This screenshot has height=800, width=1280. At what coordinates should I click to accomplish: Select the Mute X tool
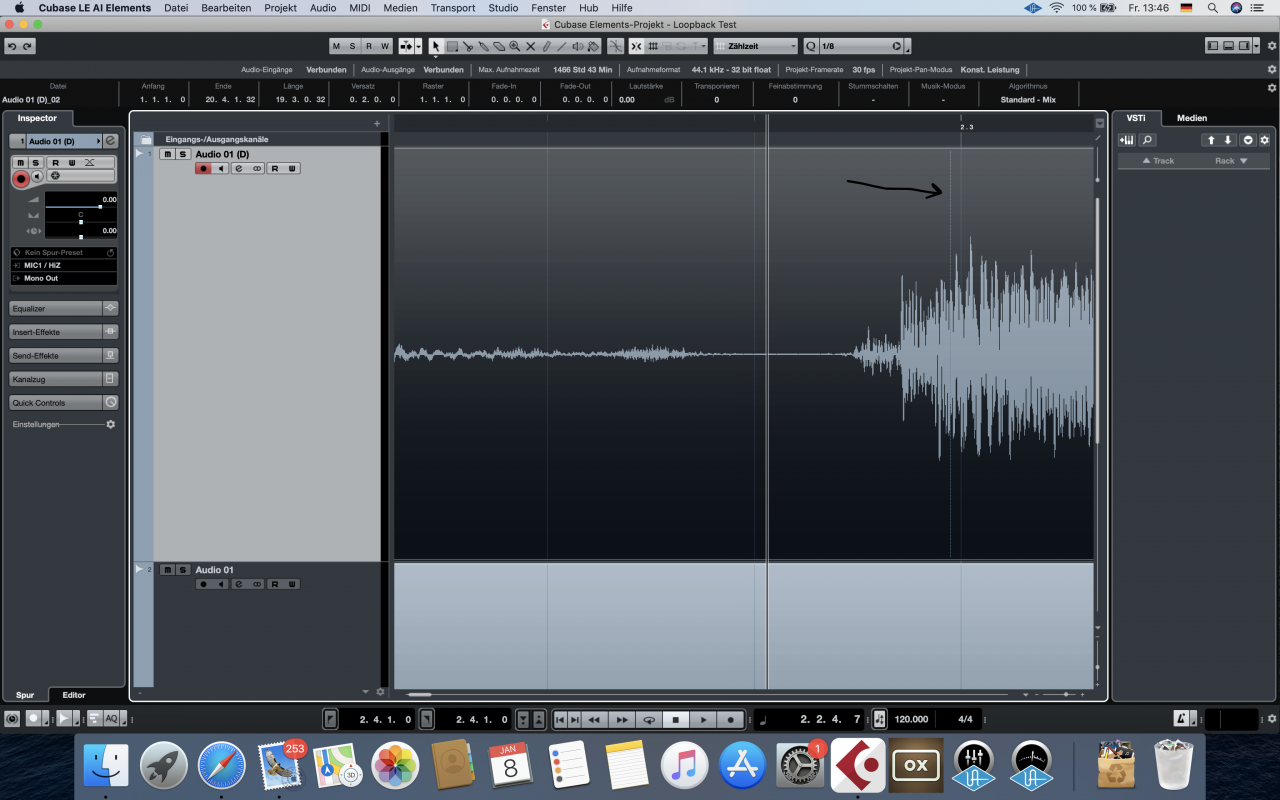pyautogui.click(x=531, y=46)
